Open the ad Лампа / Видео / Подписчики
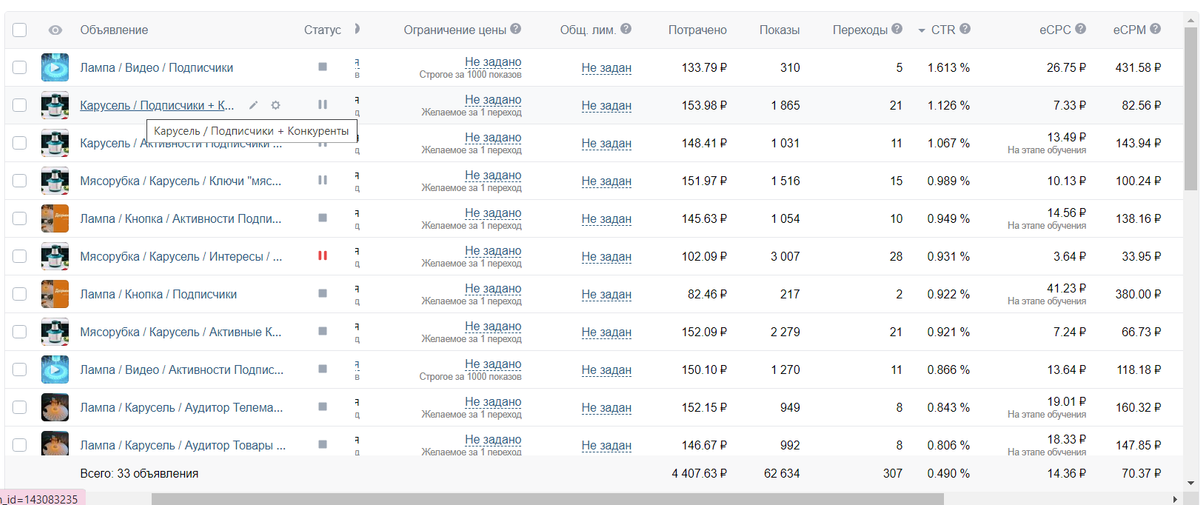This screenshot has height=505, width=1200. (157, 68)
